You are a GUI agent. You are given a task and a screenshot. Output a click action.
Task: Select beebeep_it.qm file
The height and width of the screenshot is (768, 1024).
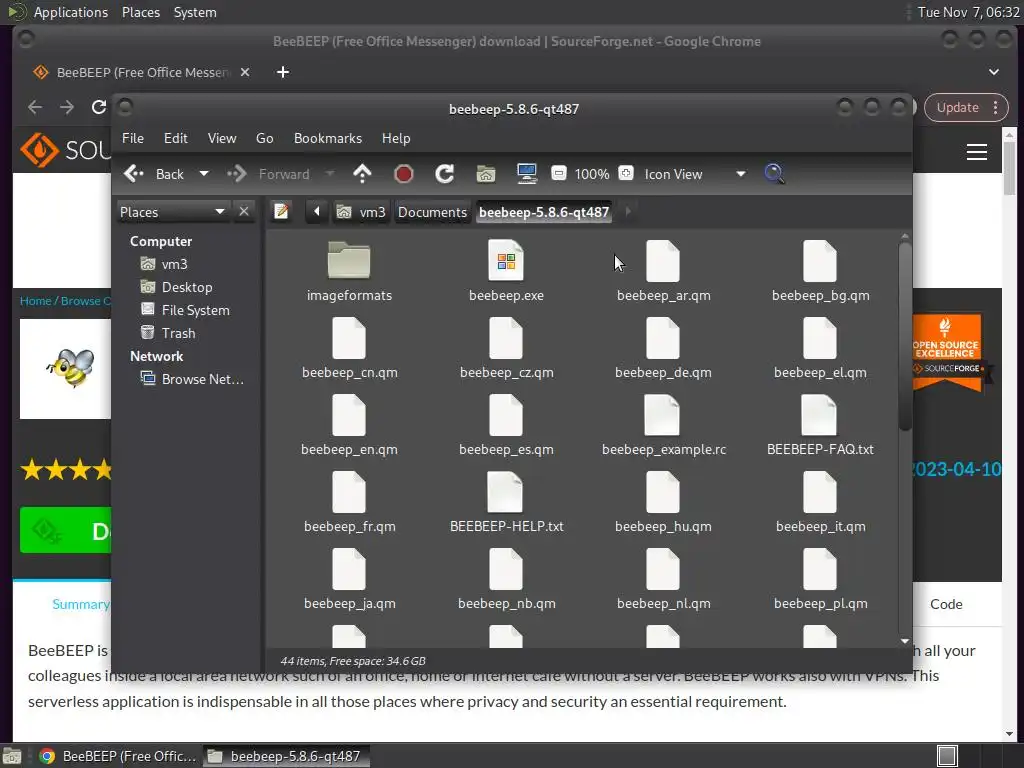tap(820, 502)
